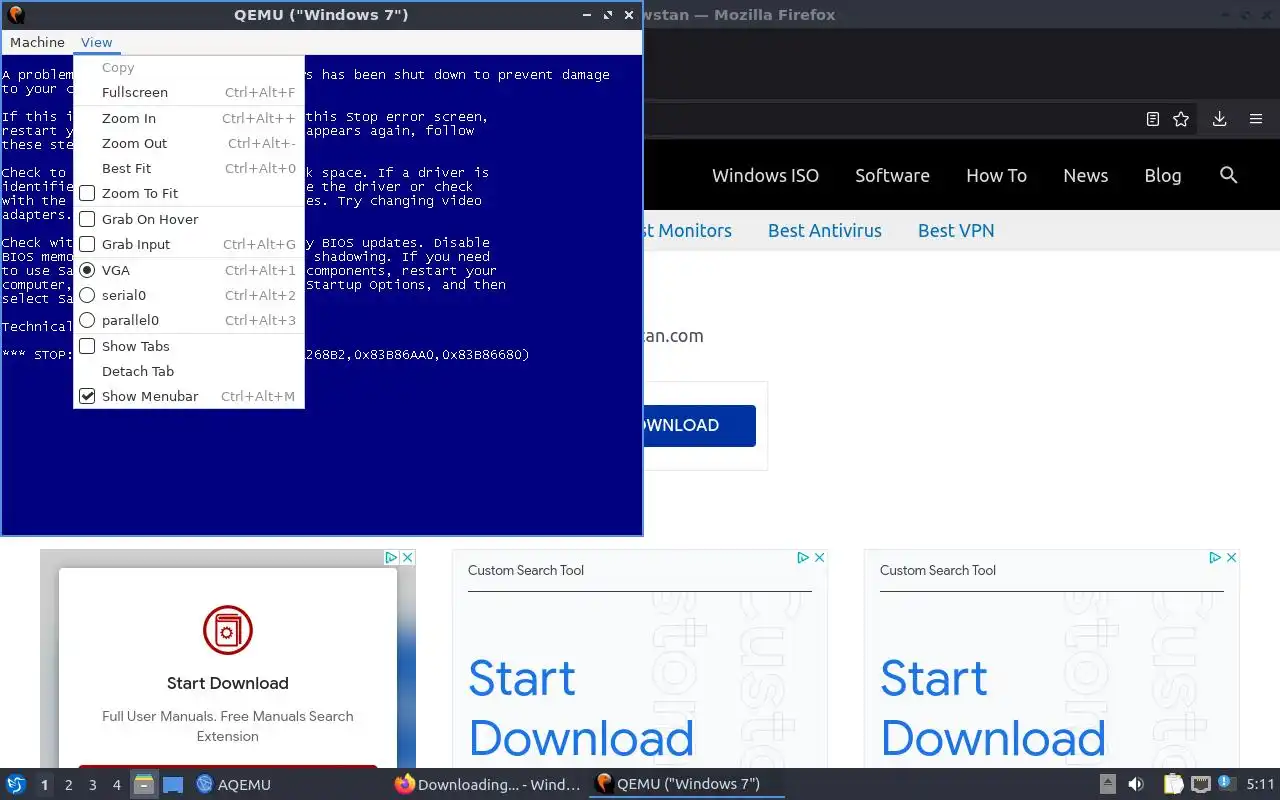
Task: Open the Firefox downloads panel icon
Action: coord(1219,119)
